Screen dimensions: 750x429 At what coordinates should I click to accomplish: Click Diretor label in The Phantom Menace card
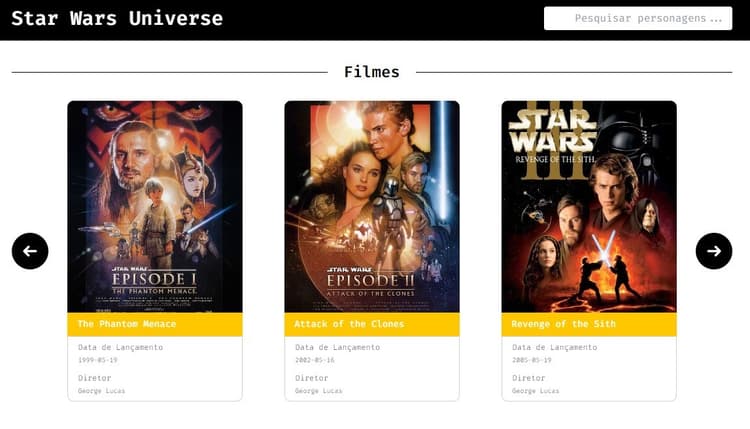click(x=95, y=378)
